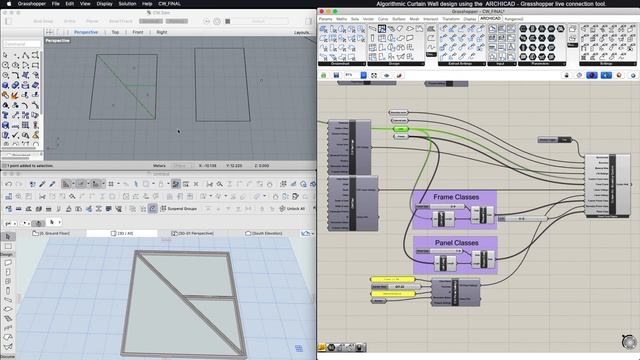This screenshot has height=360, width=640.
Task: Toggle Planar mode in Rhino
Action: [x=92, y=21]
